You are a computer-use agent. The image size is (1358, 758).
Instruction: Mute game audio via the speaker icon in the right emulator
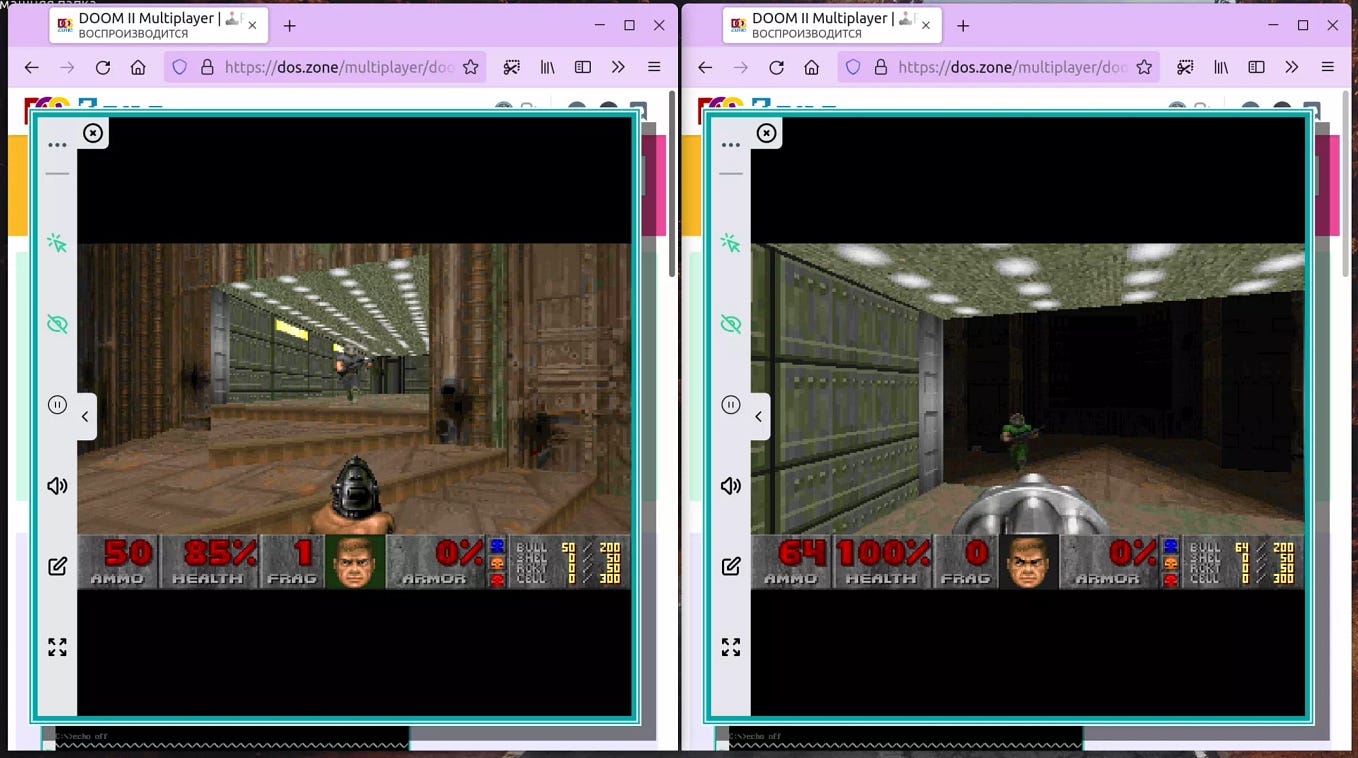pos(730,486)
